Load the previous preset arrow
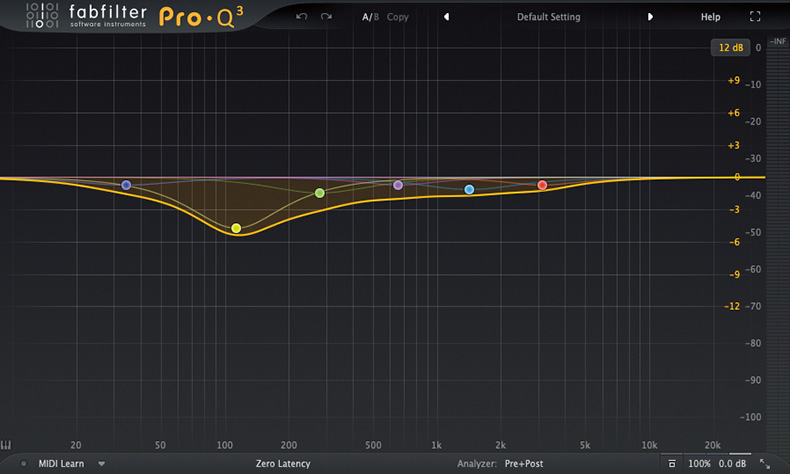This screenshot has width=790, height=474. [446, 17]
